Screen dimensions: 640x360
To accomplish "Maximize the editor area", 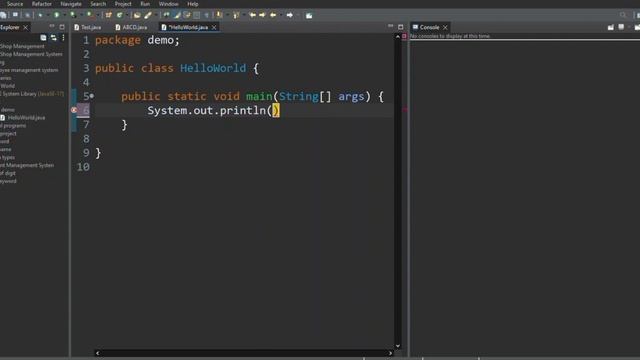I will [x=400, y=27].
